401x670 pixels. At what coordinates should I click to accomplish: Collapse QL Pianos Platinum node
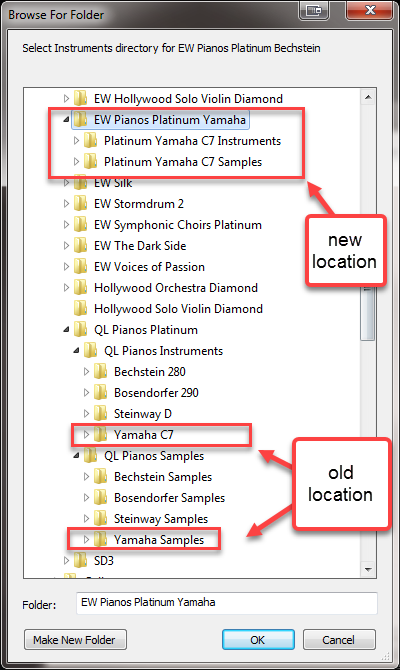pos(66,329)
